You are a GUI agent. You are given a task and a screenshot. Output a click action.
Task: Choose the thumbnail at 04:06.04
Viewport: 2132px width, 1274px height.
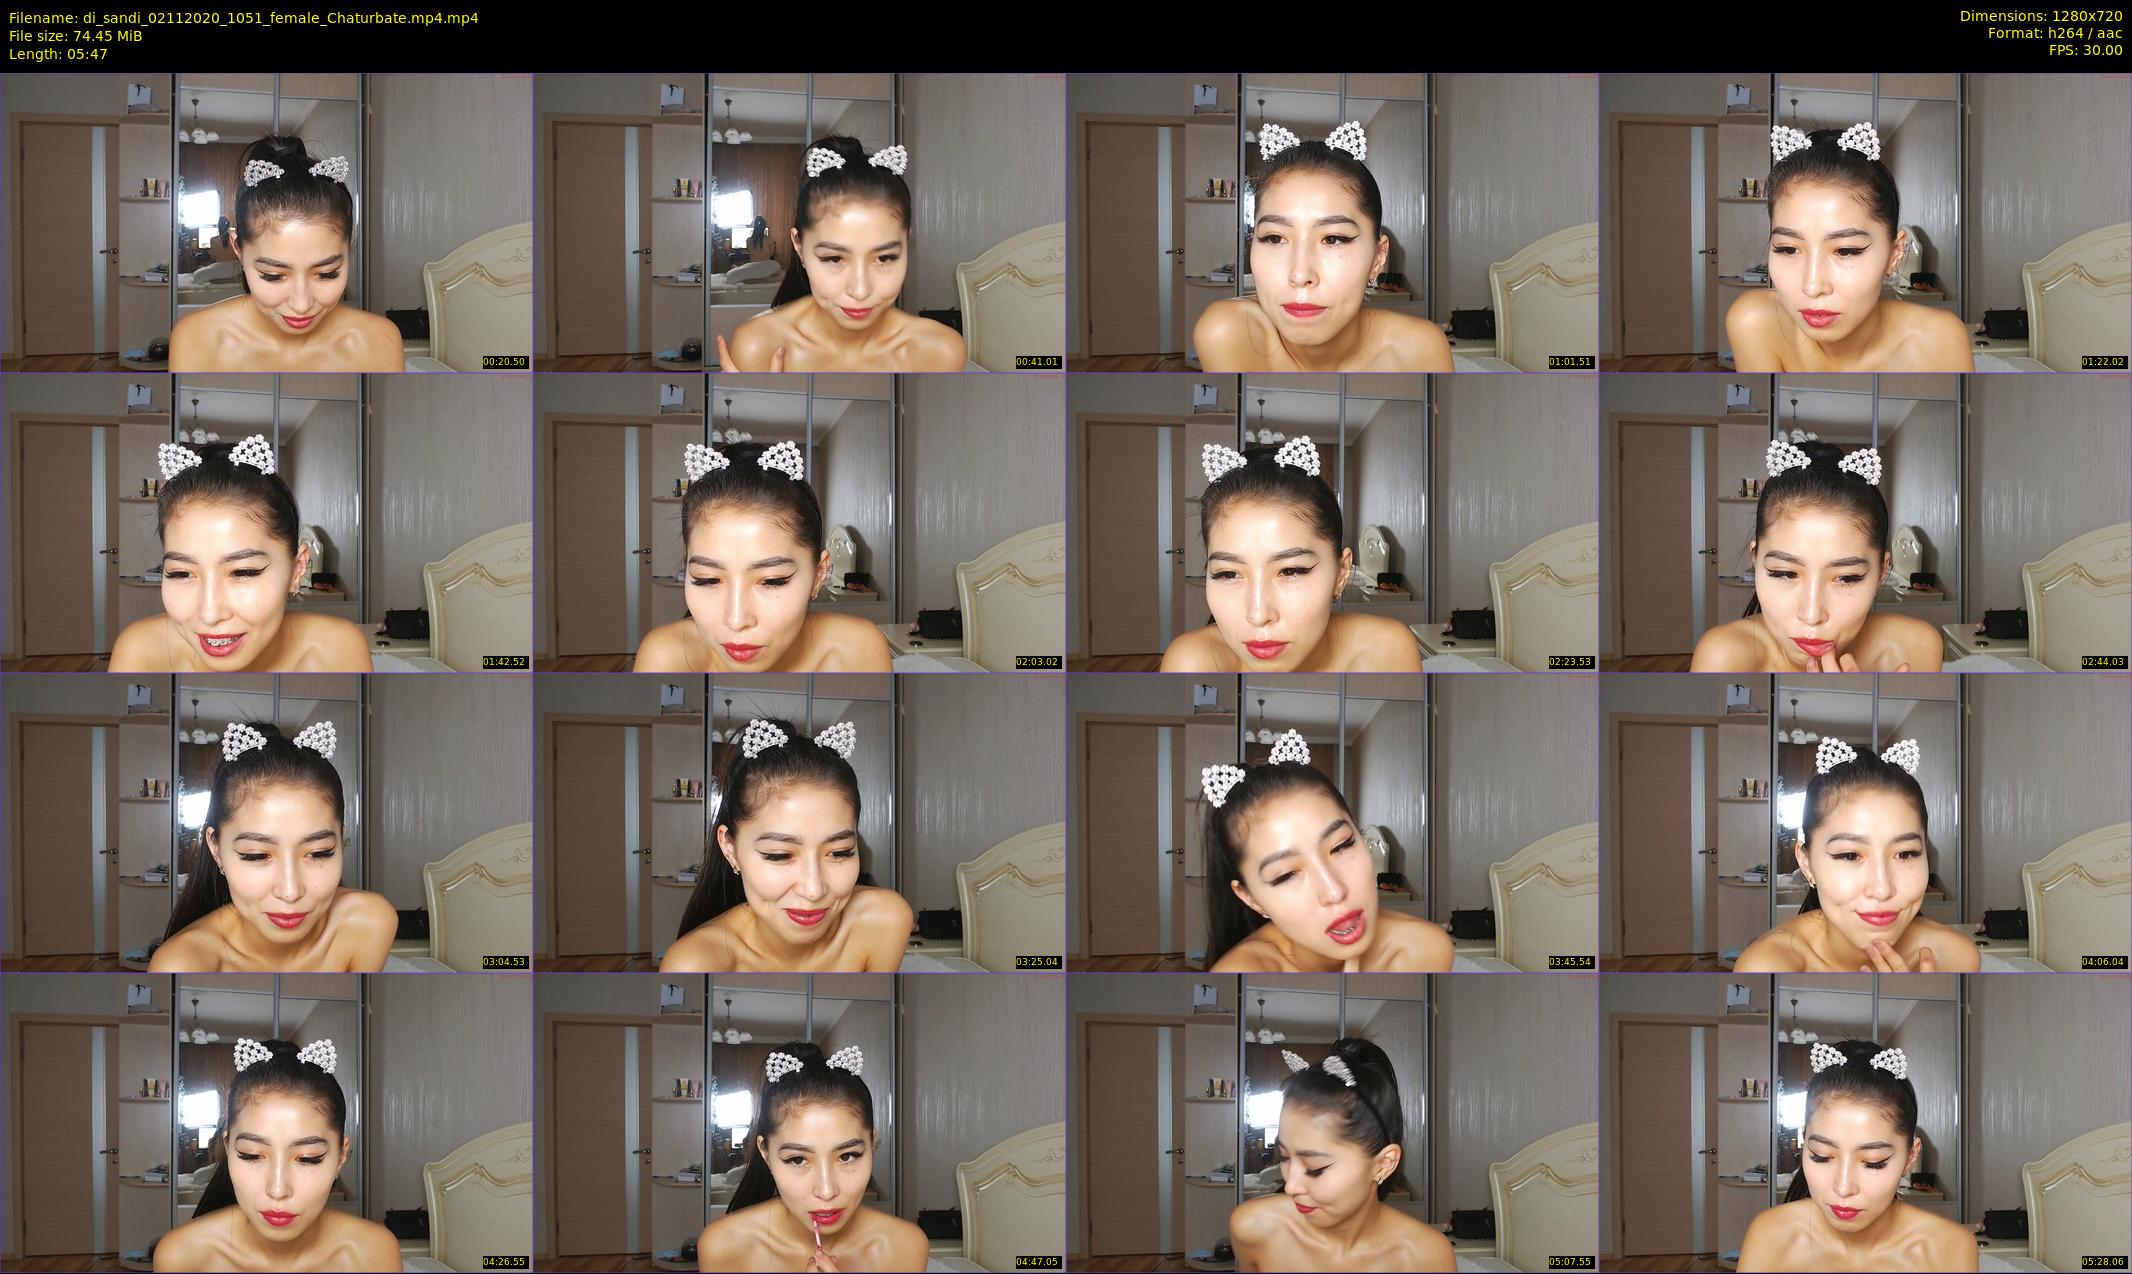coord(1865,822)
